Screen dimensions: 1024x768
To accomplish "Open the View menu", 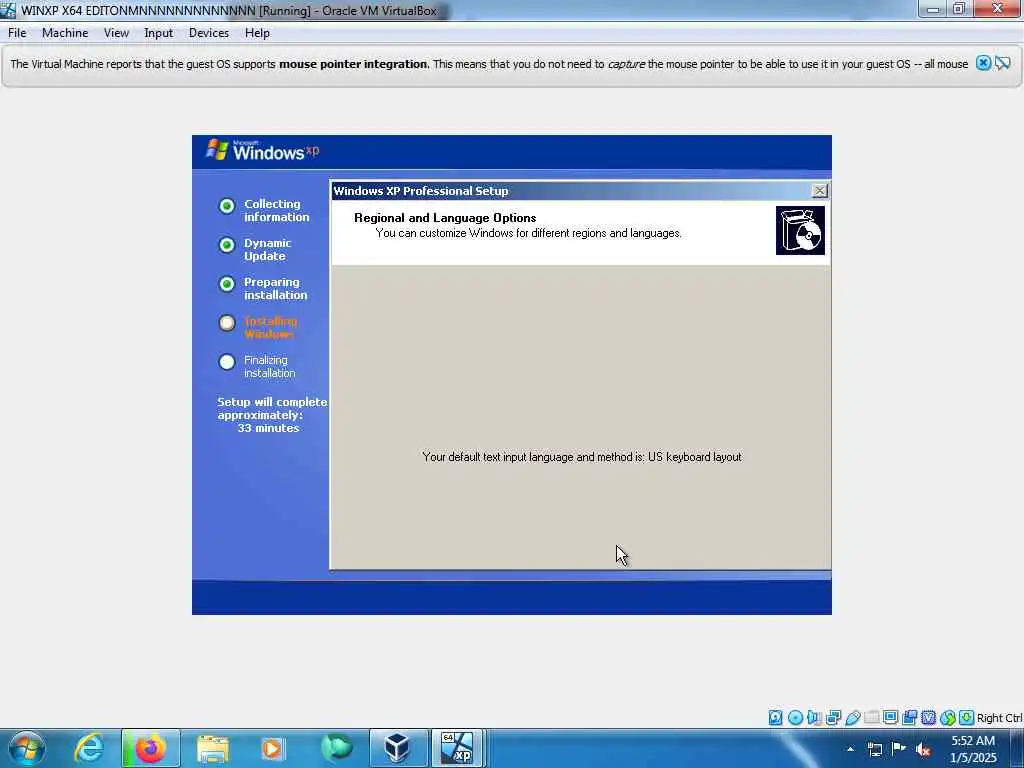I will pyautogui.click(x=116, y=33).
